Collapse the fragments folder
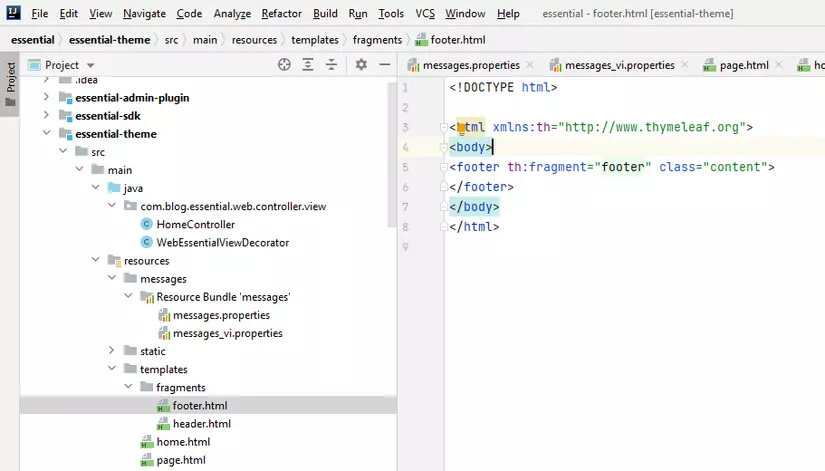This screenshot has width=825, height=471. click(128, 387)
